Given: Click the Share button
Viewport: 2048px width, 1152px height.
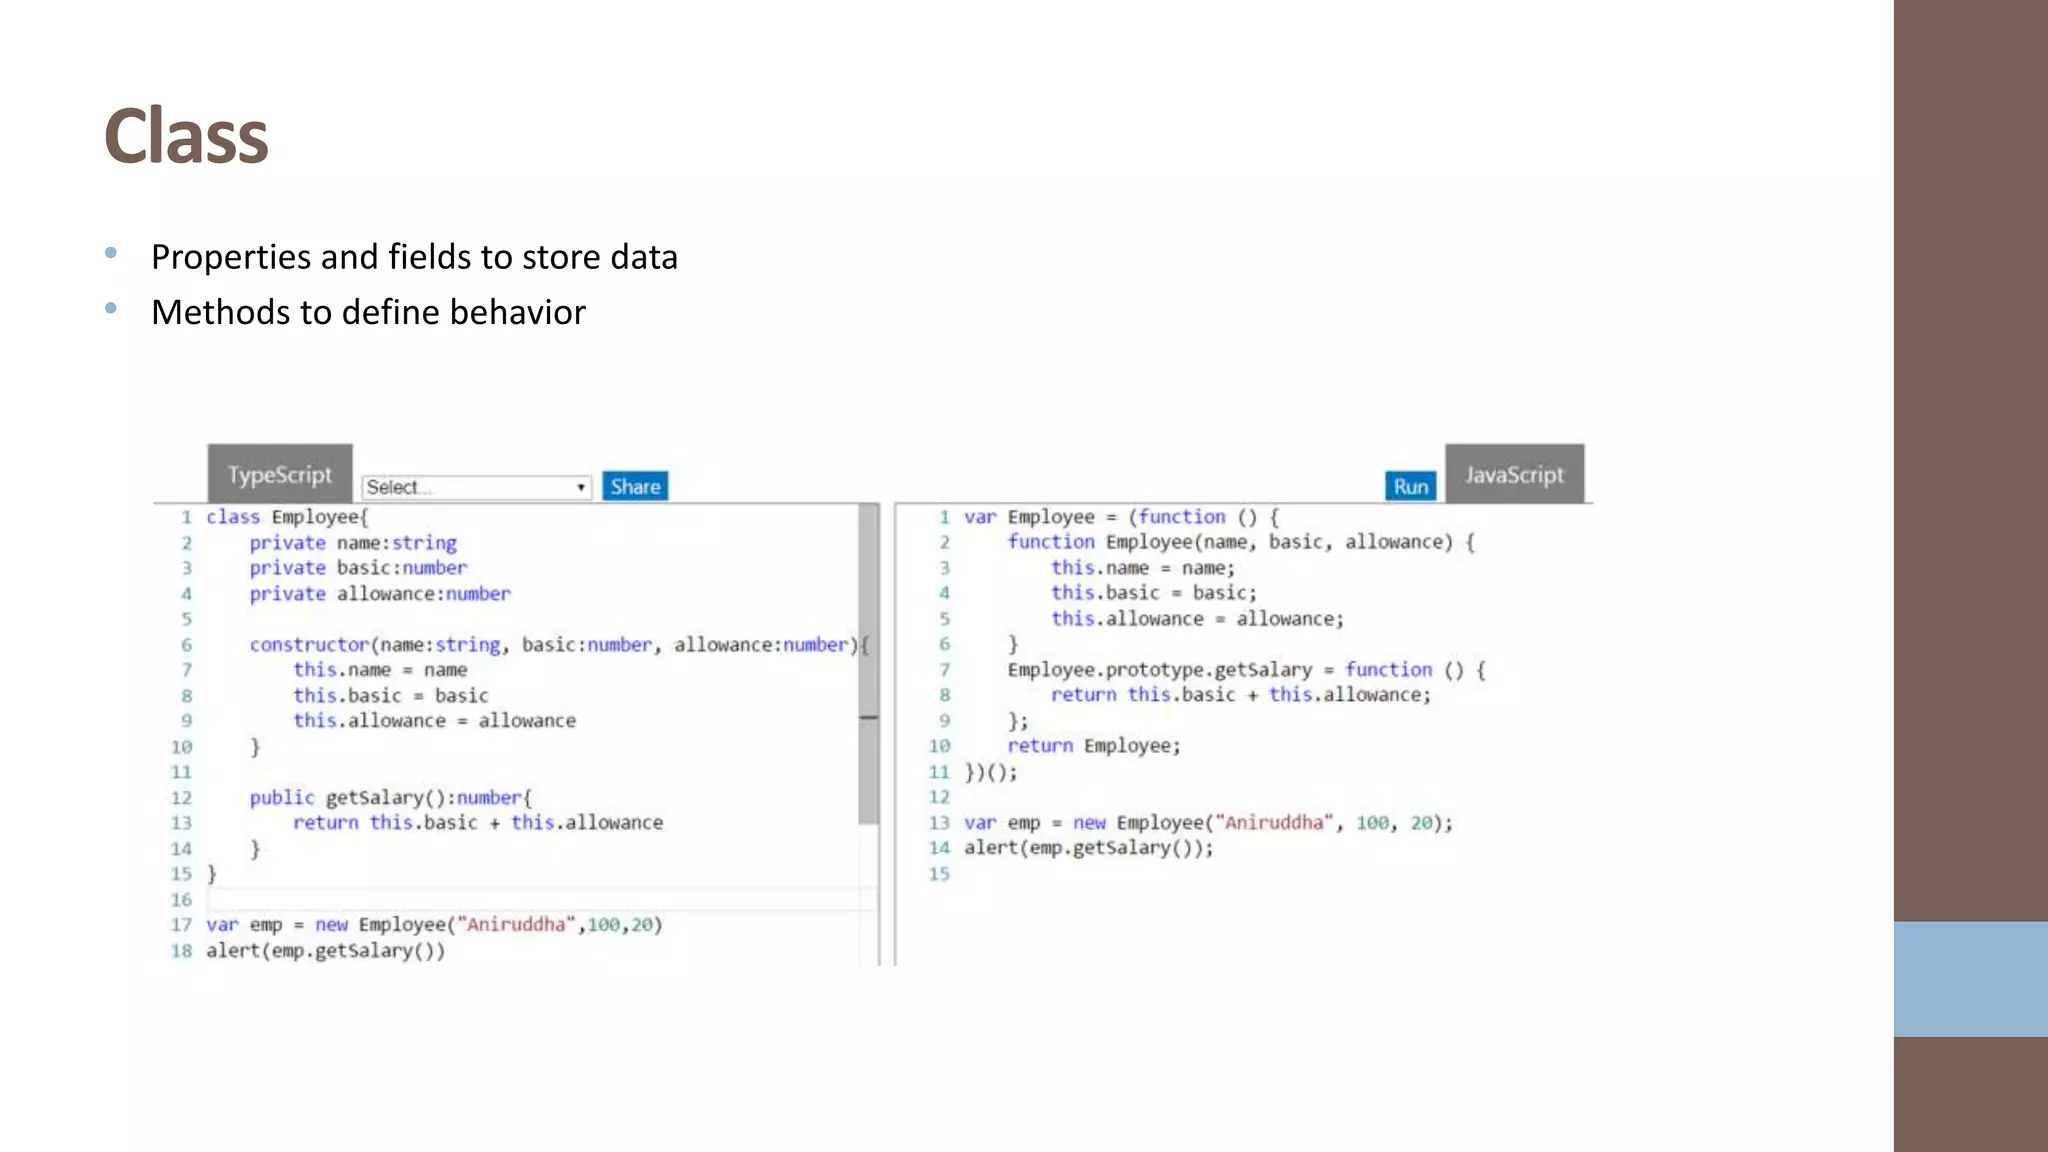Looking at the screenshot, I should 635,487.
